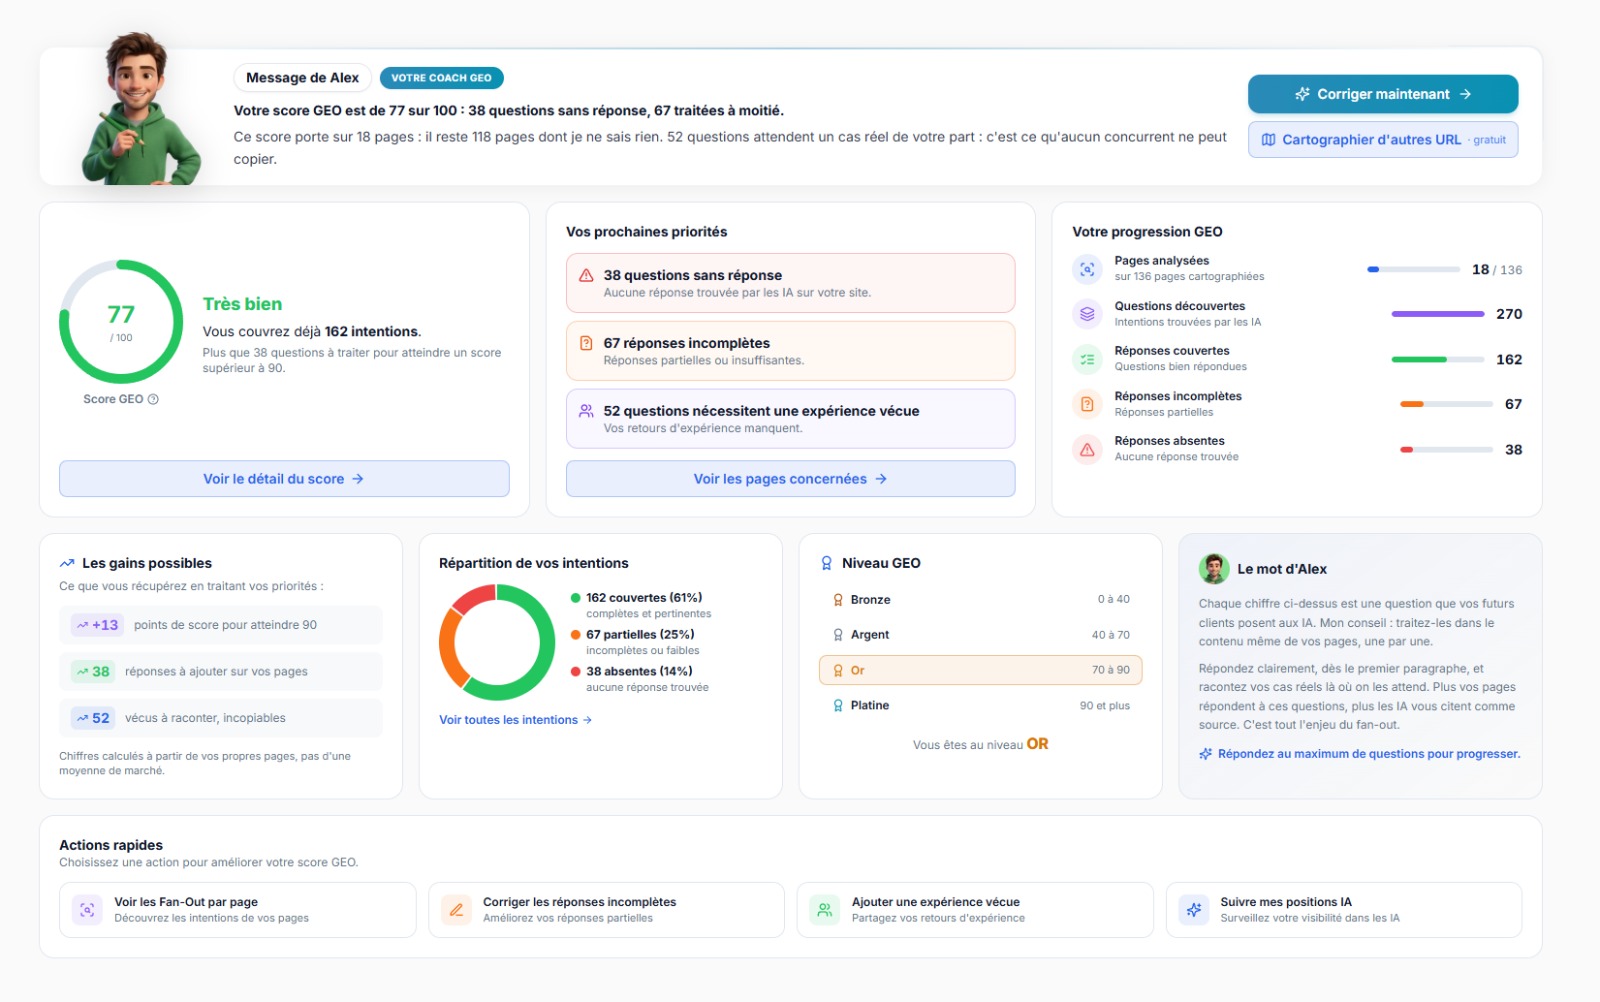
Task: Click the people icon in 52 questions card
Action: (x=586, y=411)
